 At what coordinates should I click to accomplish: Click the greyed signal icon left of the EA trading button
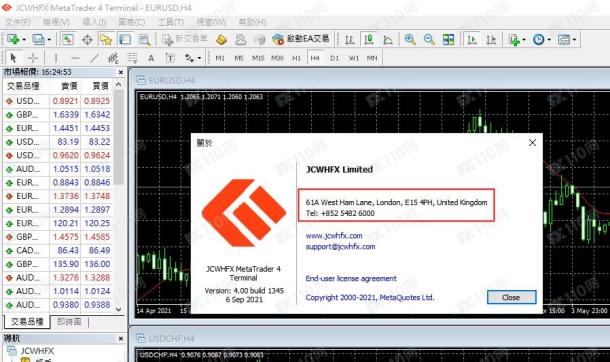pos(259,39)
